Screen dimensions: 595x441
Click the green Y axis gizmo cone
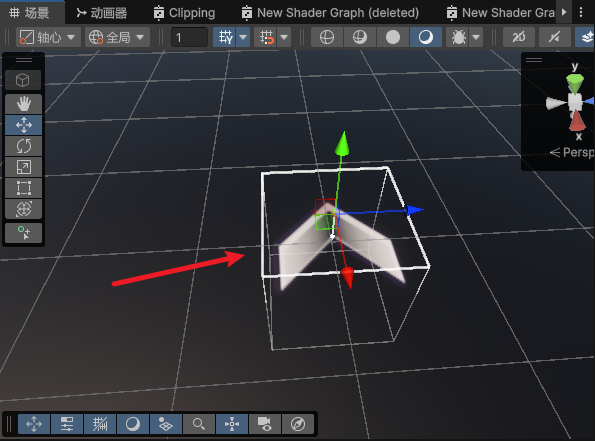point(575,83)
